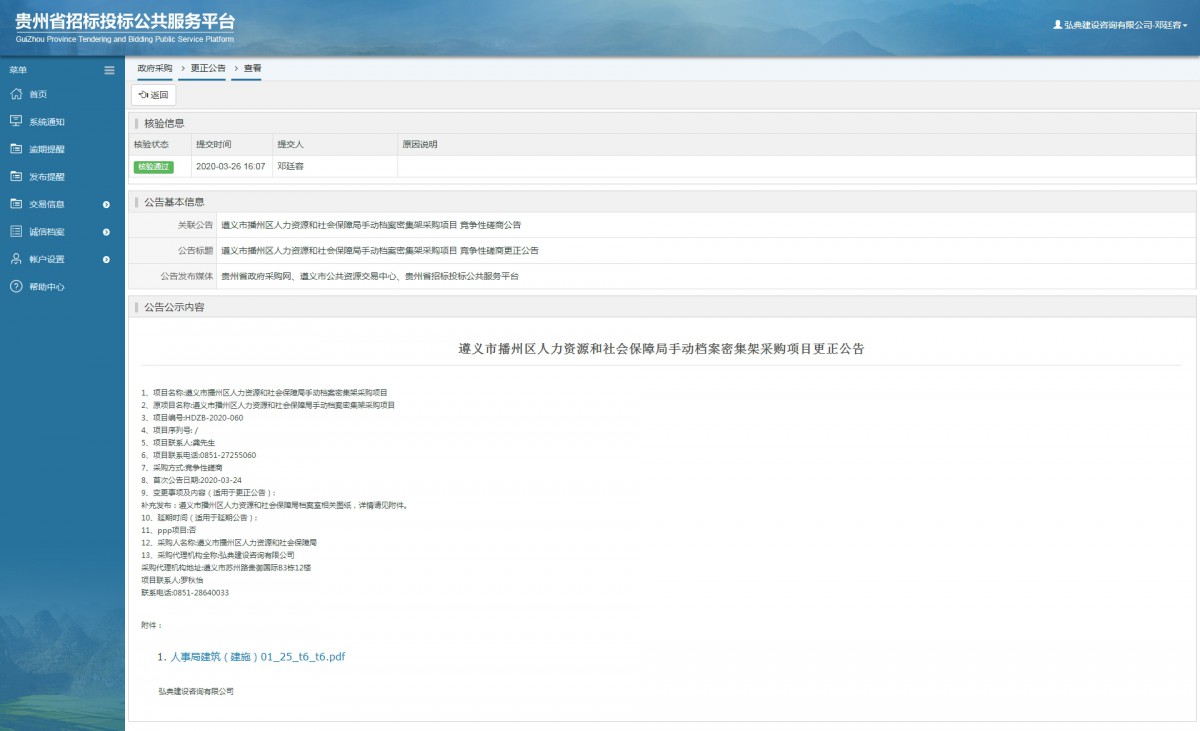Open the 人事局建筑 PDF attachment link

point(257,657)
